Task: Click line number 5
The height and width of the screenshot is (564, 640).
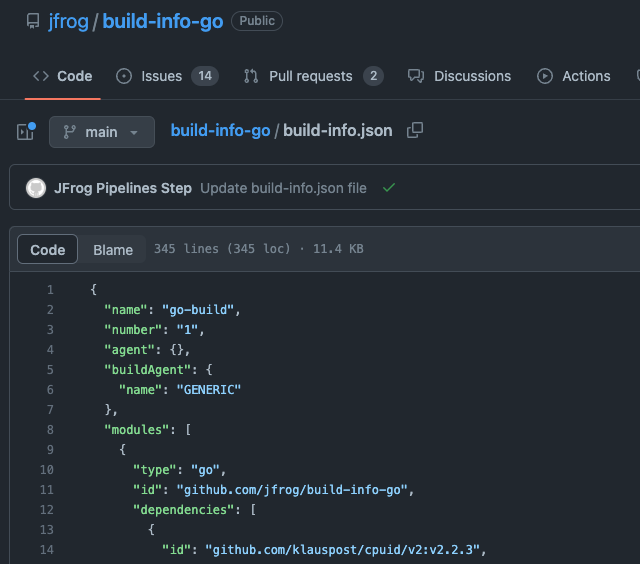Action: 50,370
